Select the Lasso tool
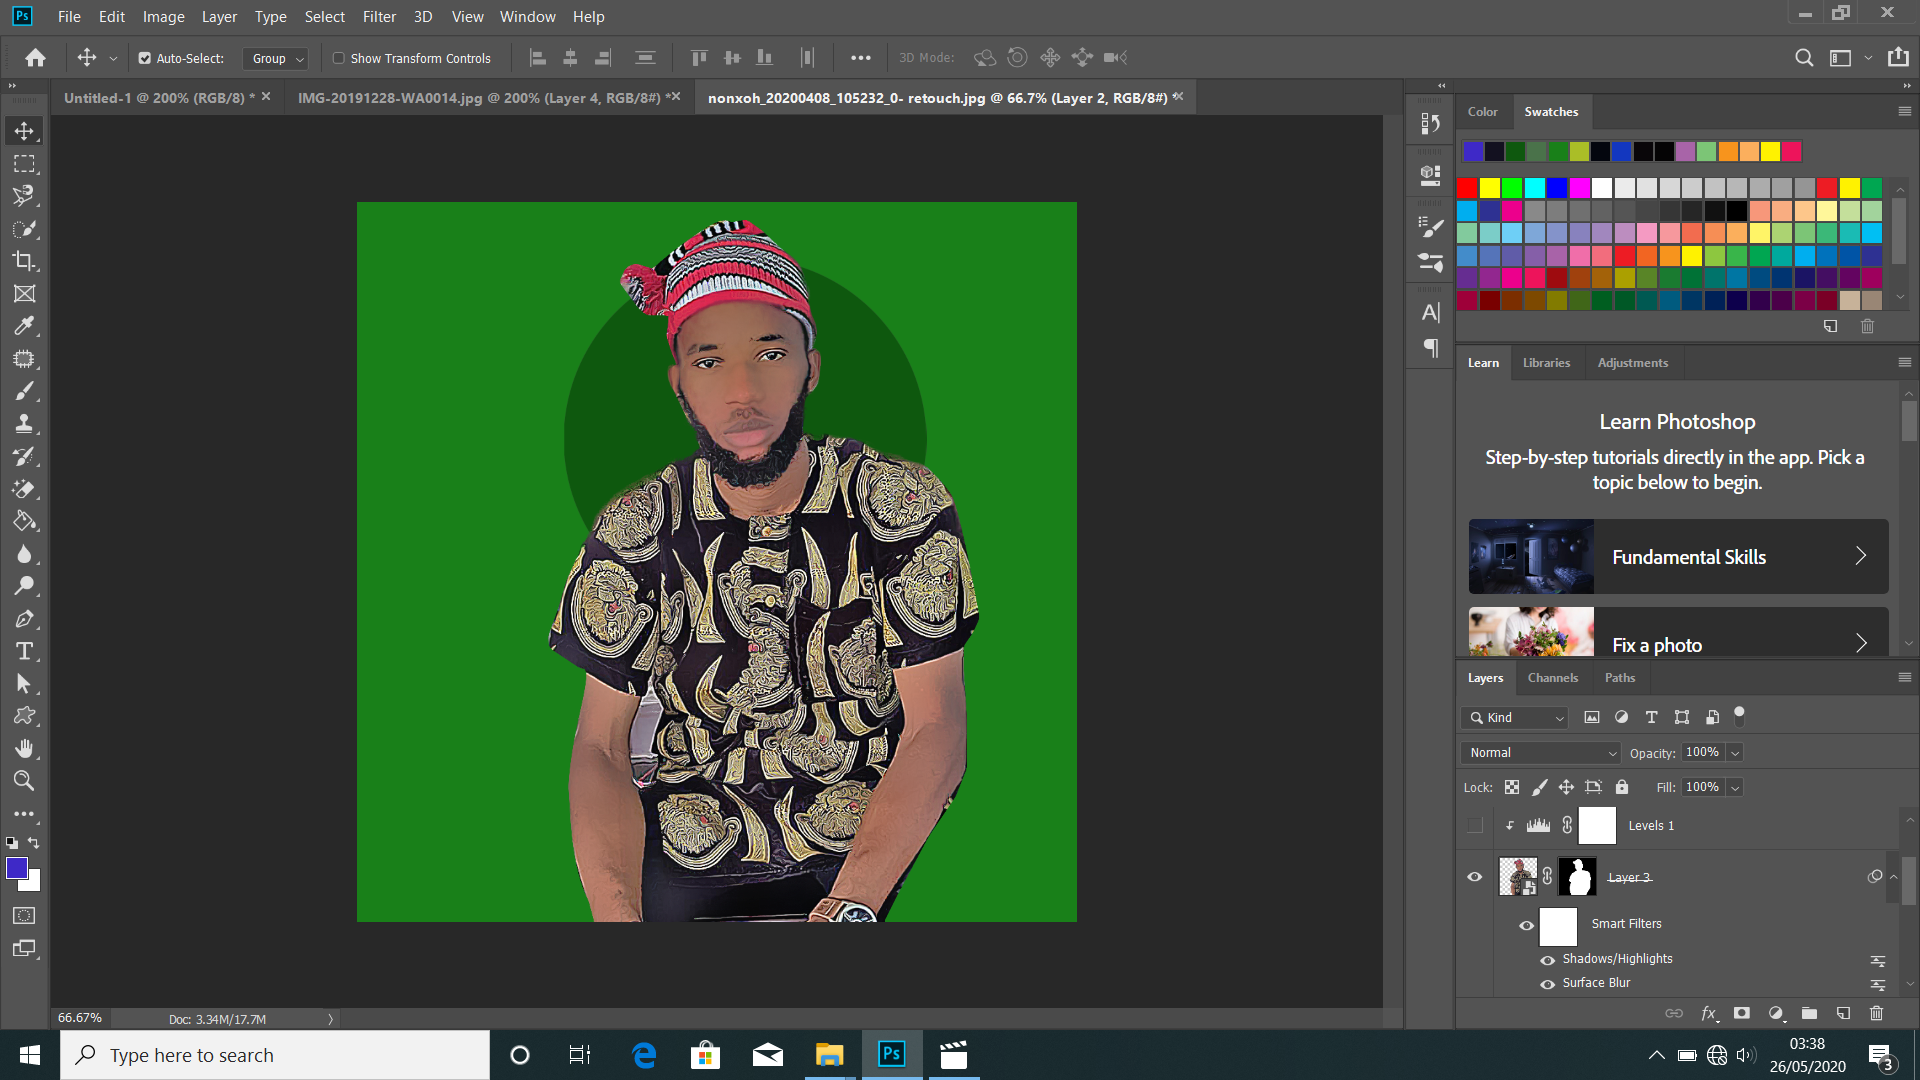 pos(24,196)
